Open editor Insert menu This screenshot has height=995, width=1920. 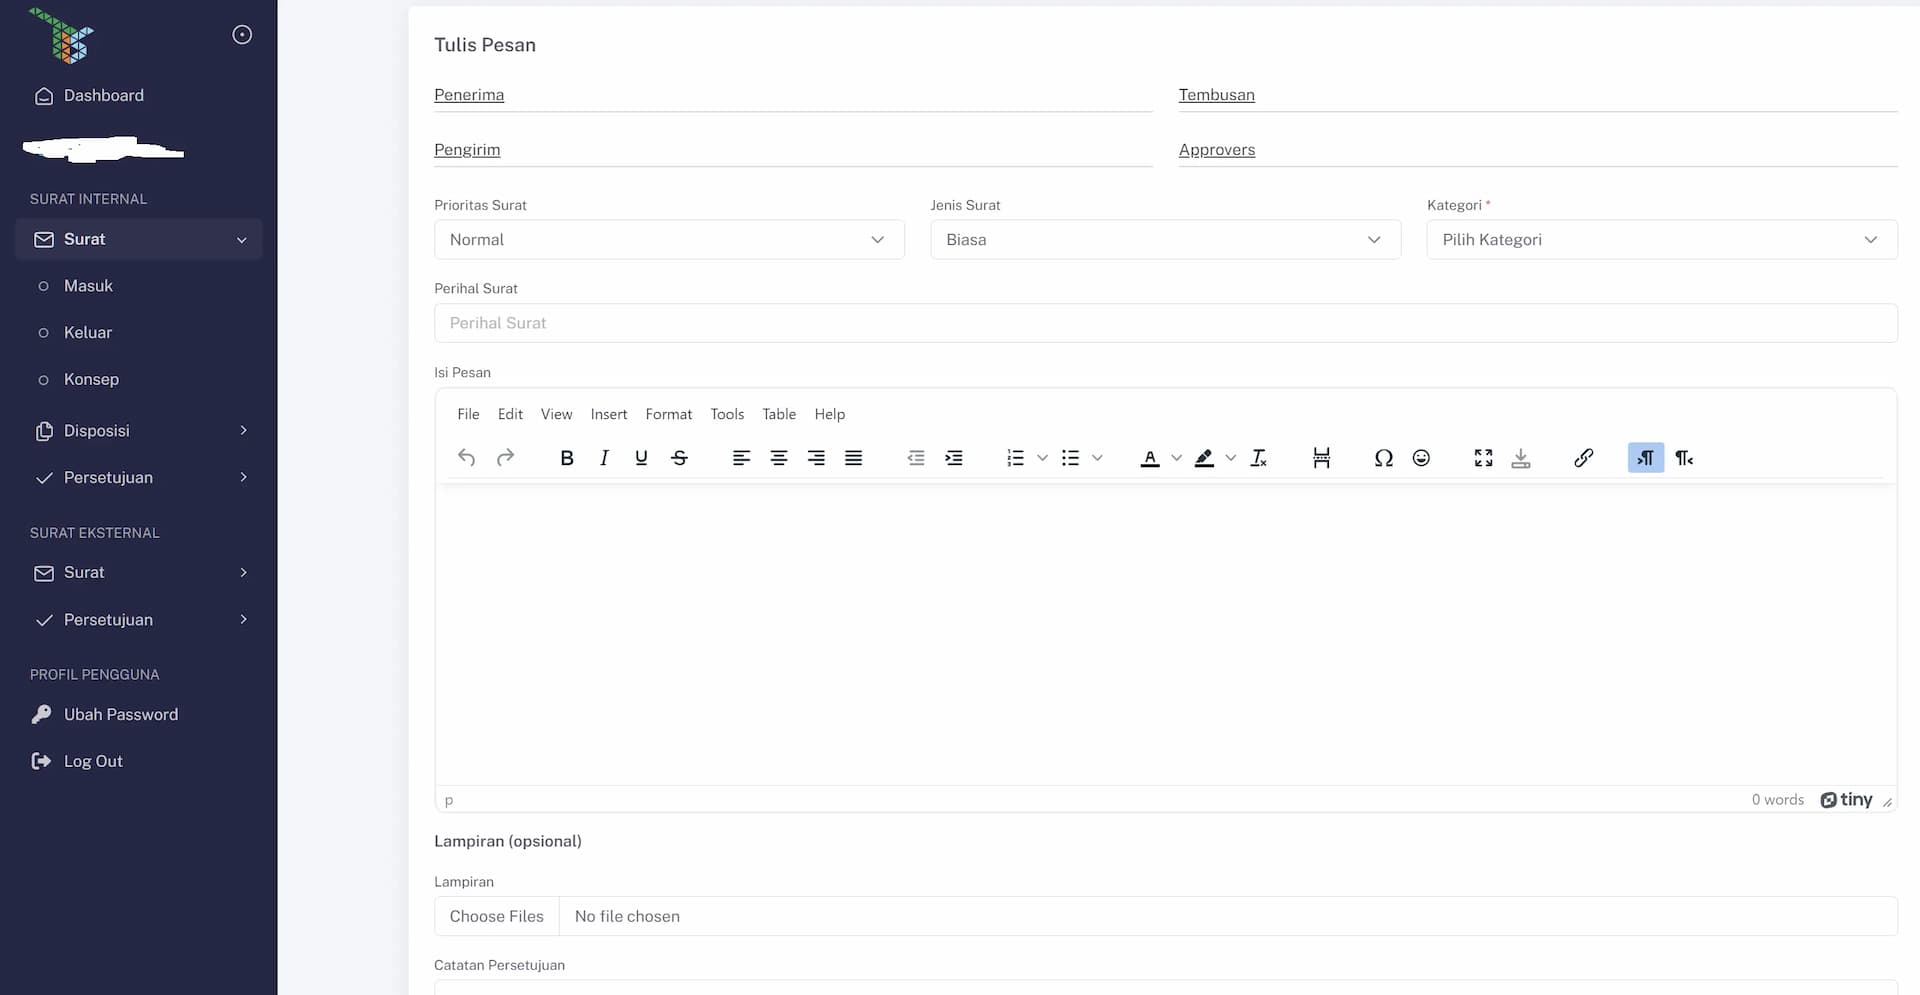coord(609,414)
